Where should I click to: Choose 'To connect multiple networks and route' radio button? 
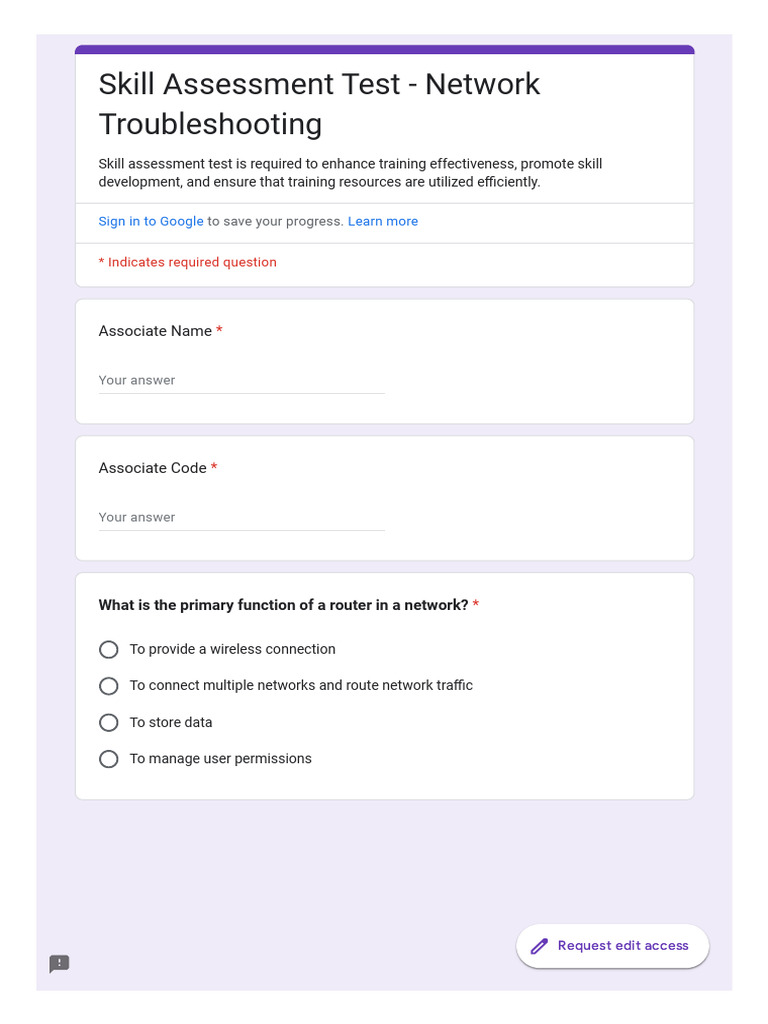[x=109, y=686]
